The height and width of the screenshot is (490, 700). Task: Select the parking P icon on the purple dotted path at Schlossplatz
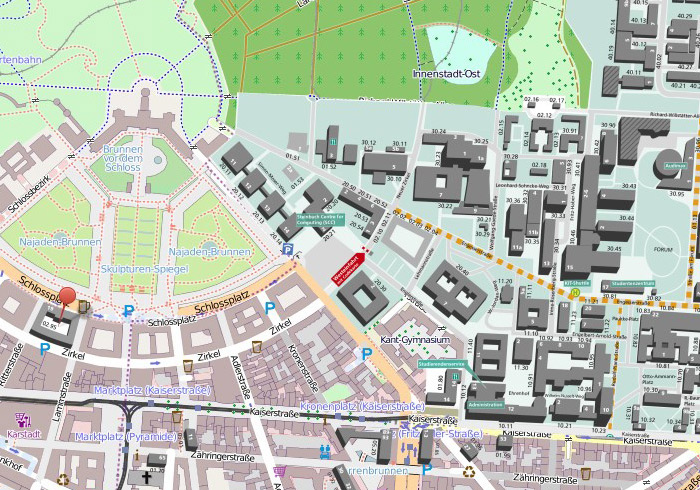129,310
